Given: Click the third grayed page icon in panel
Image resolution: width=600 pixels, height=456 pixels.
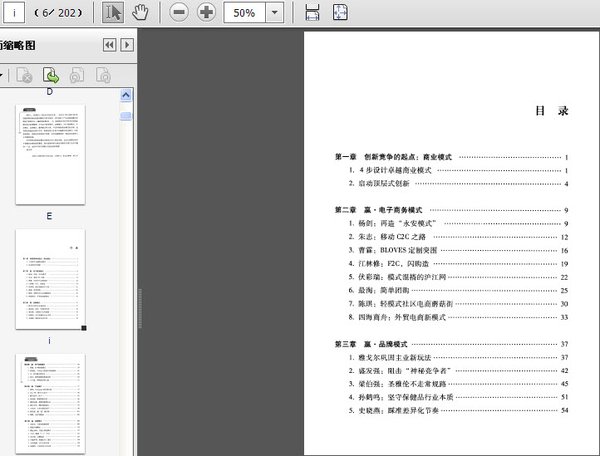Looking at the screenshot, I should (x=76, y=75).
